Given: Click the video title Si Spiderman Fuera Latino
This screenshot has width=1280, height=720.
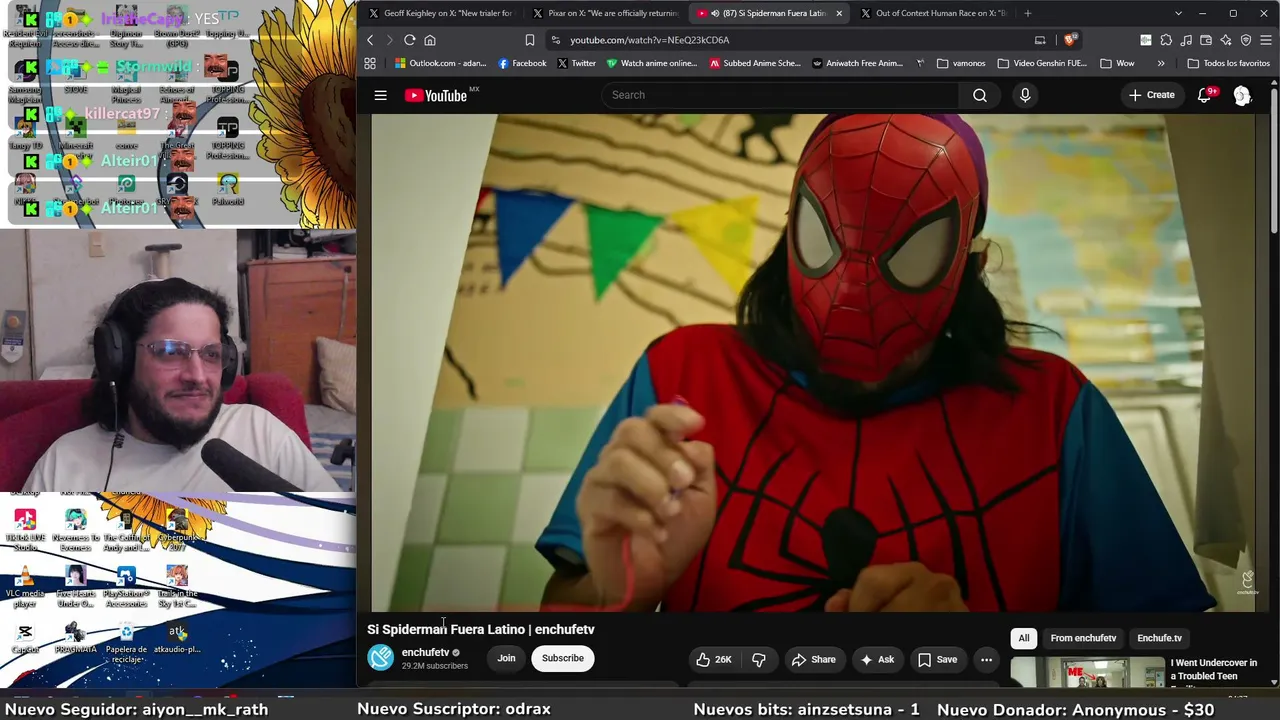Looking at the screenshot, I should pyautogui.click(x=481, y=629).
